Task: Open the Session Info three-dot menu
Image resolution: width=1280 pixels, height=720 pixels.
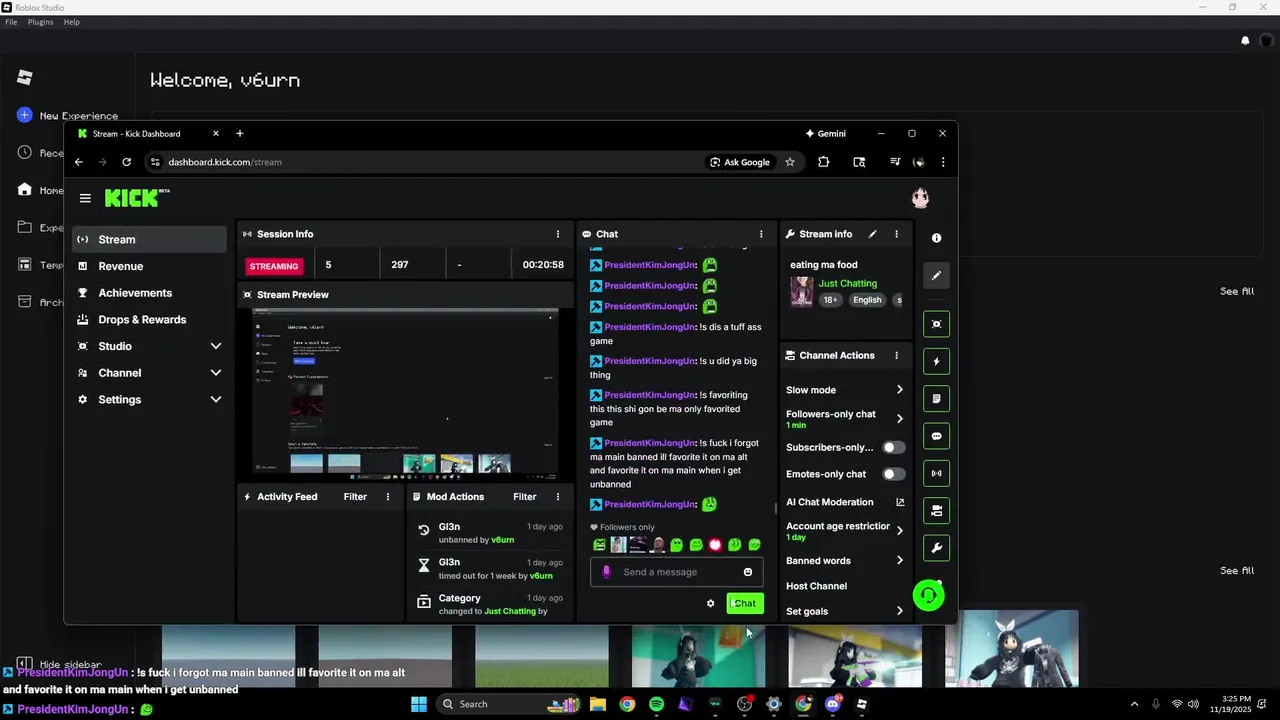Action: [x=558, y=234]
